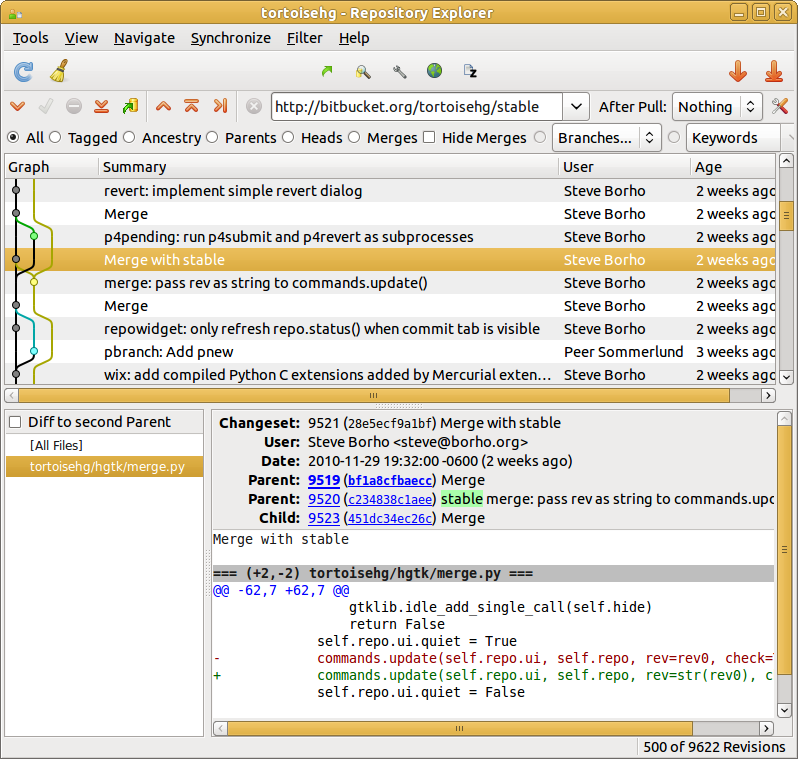798x759 pixels.
Task: Click the green arrow update icon
Action: (x=327, y=71)
